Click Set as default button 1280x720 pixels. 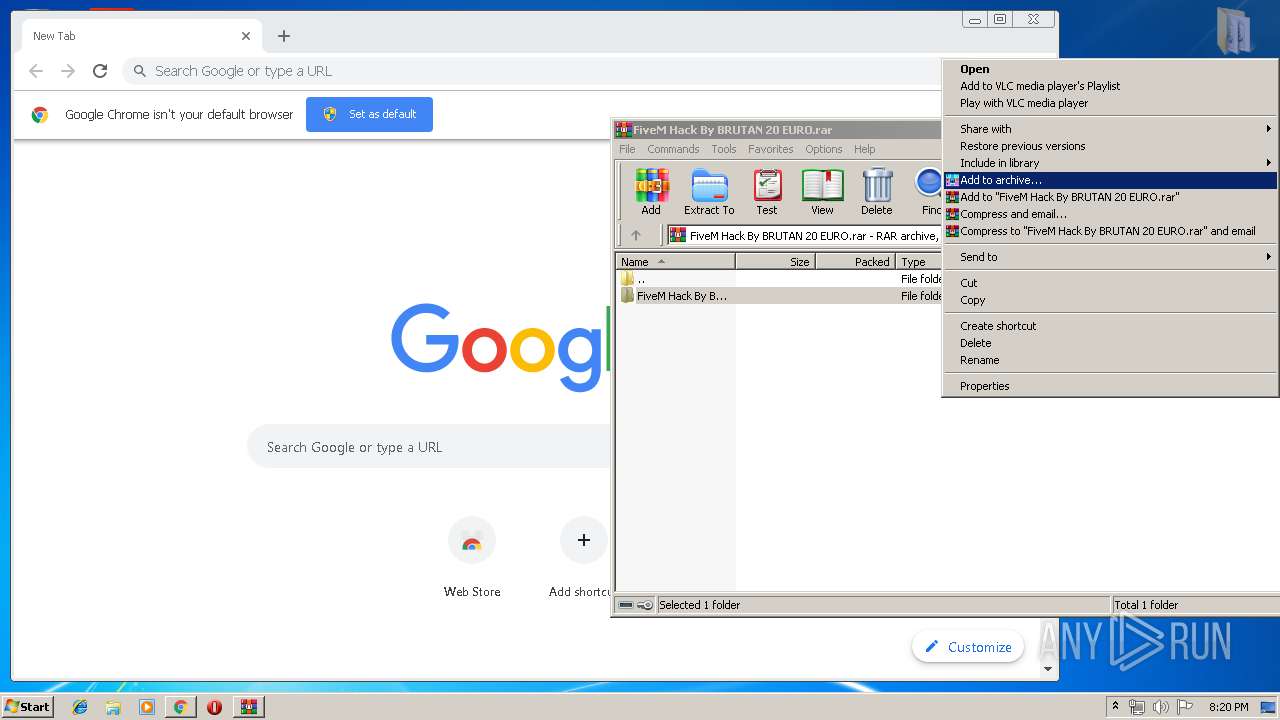point(369,114)
